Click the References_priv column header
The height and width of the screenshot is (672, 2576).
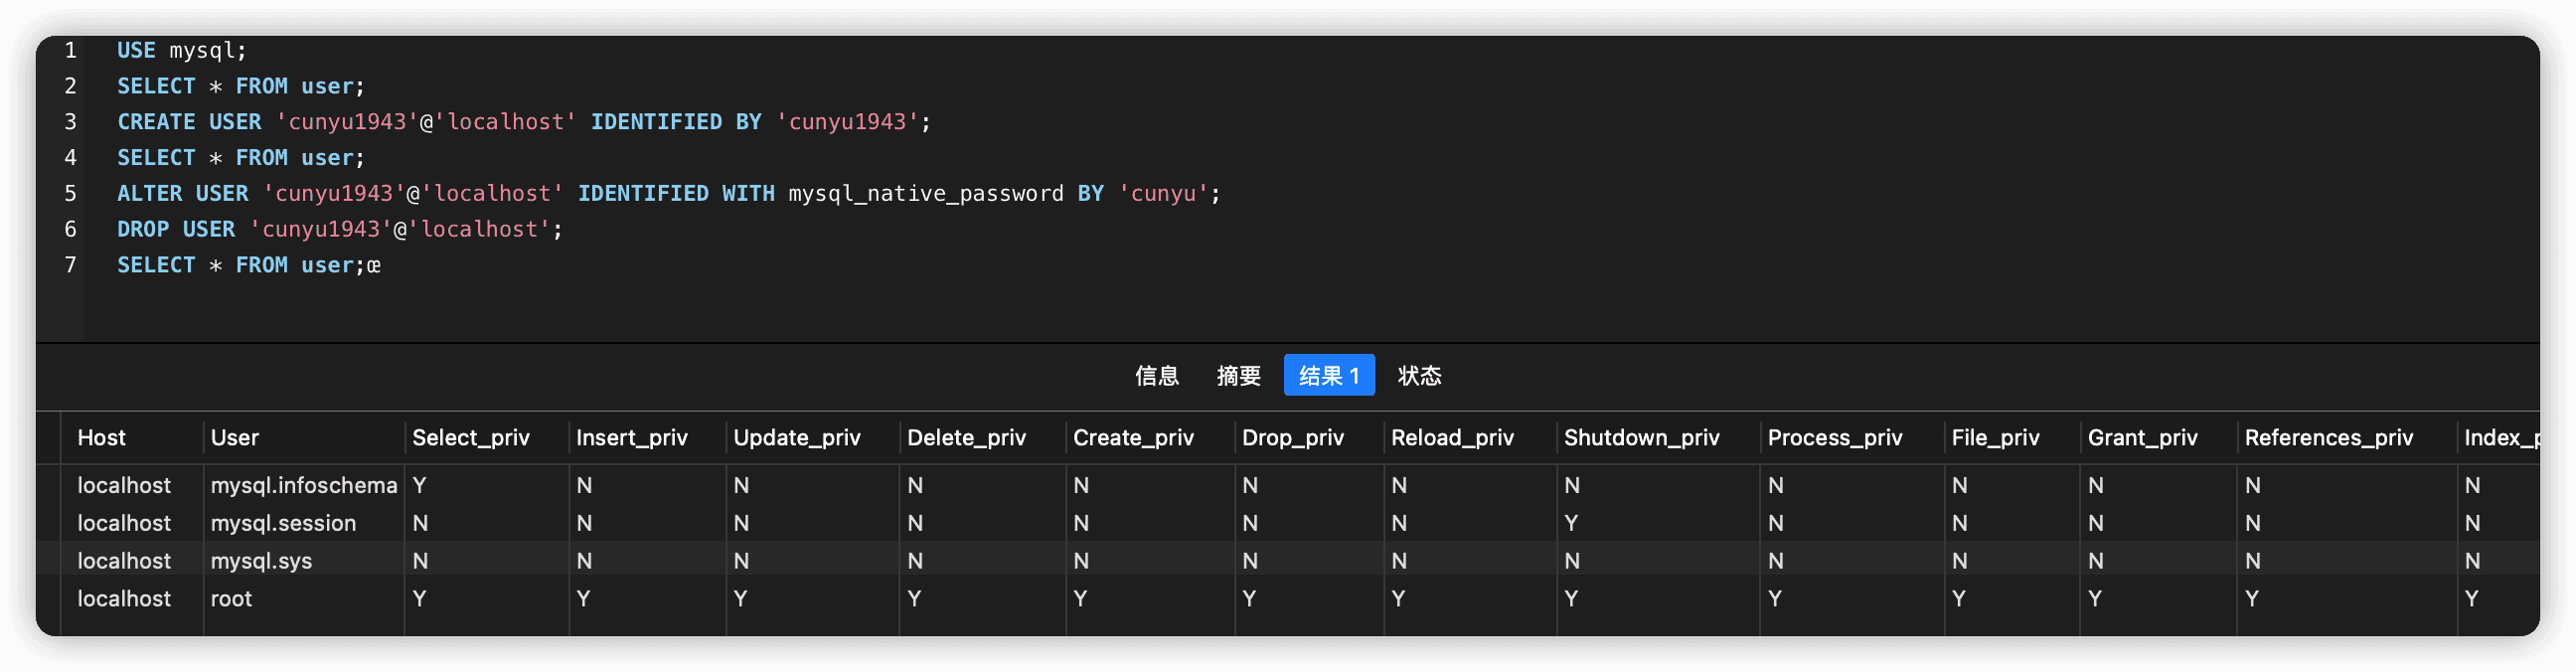[2328, 437]
